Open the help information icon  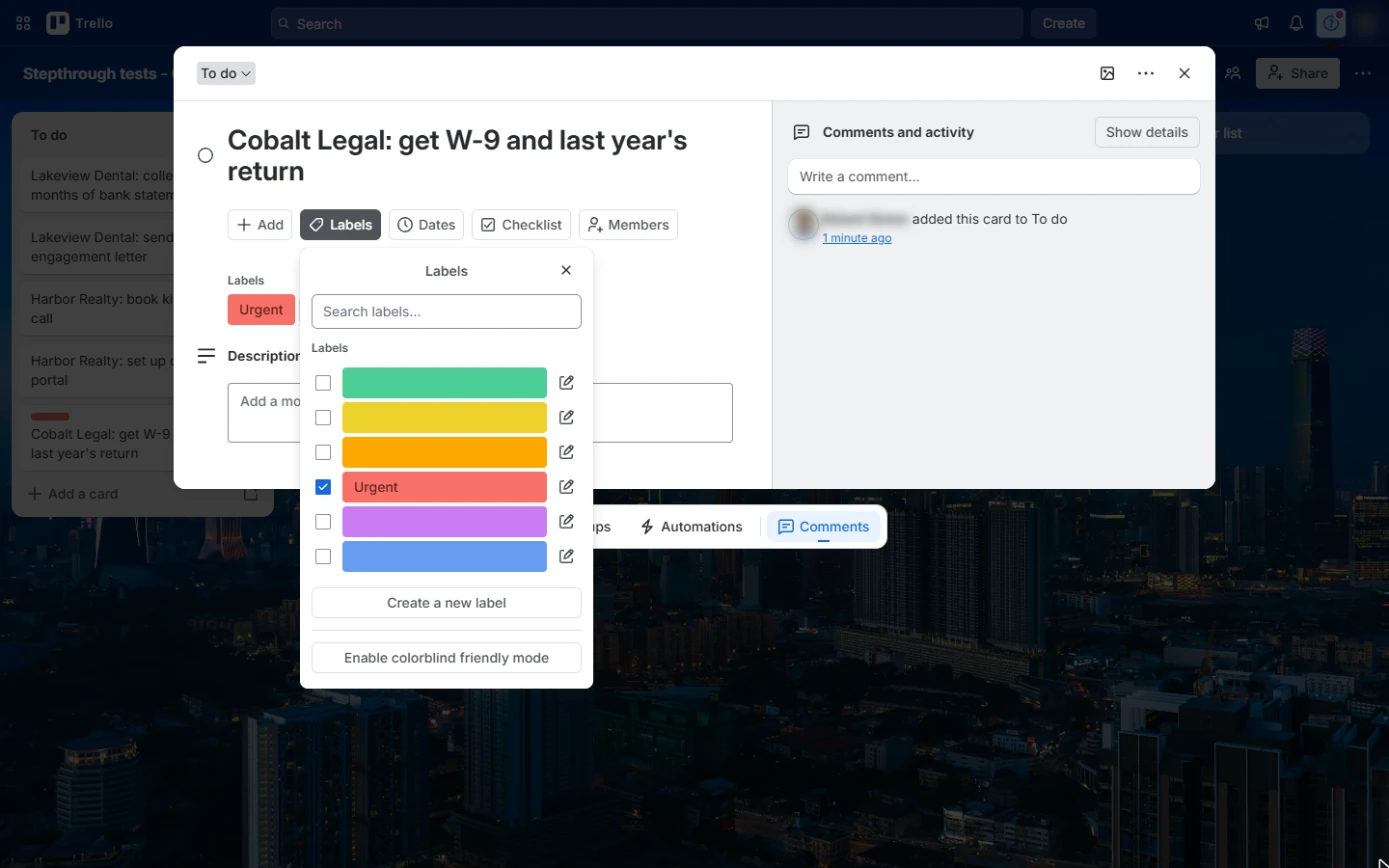[x=1330, y=23]
